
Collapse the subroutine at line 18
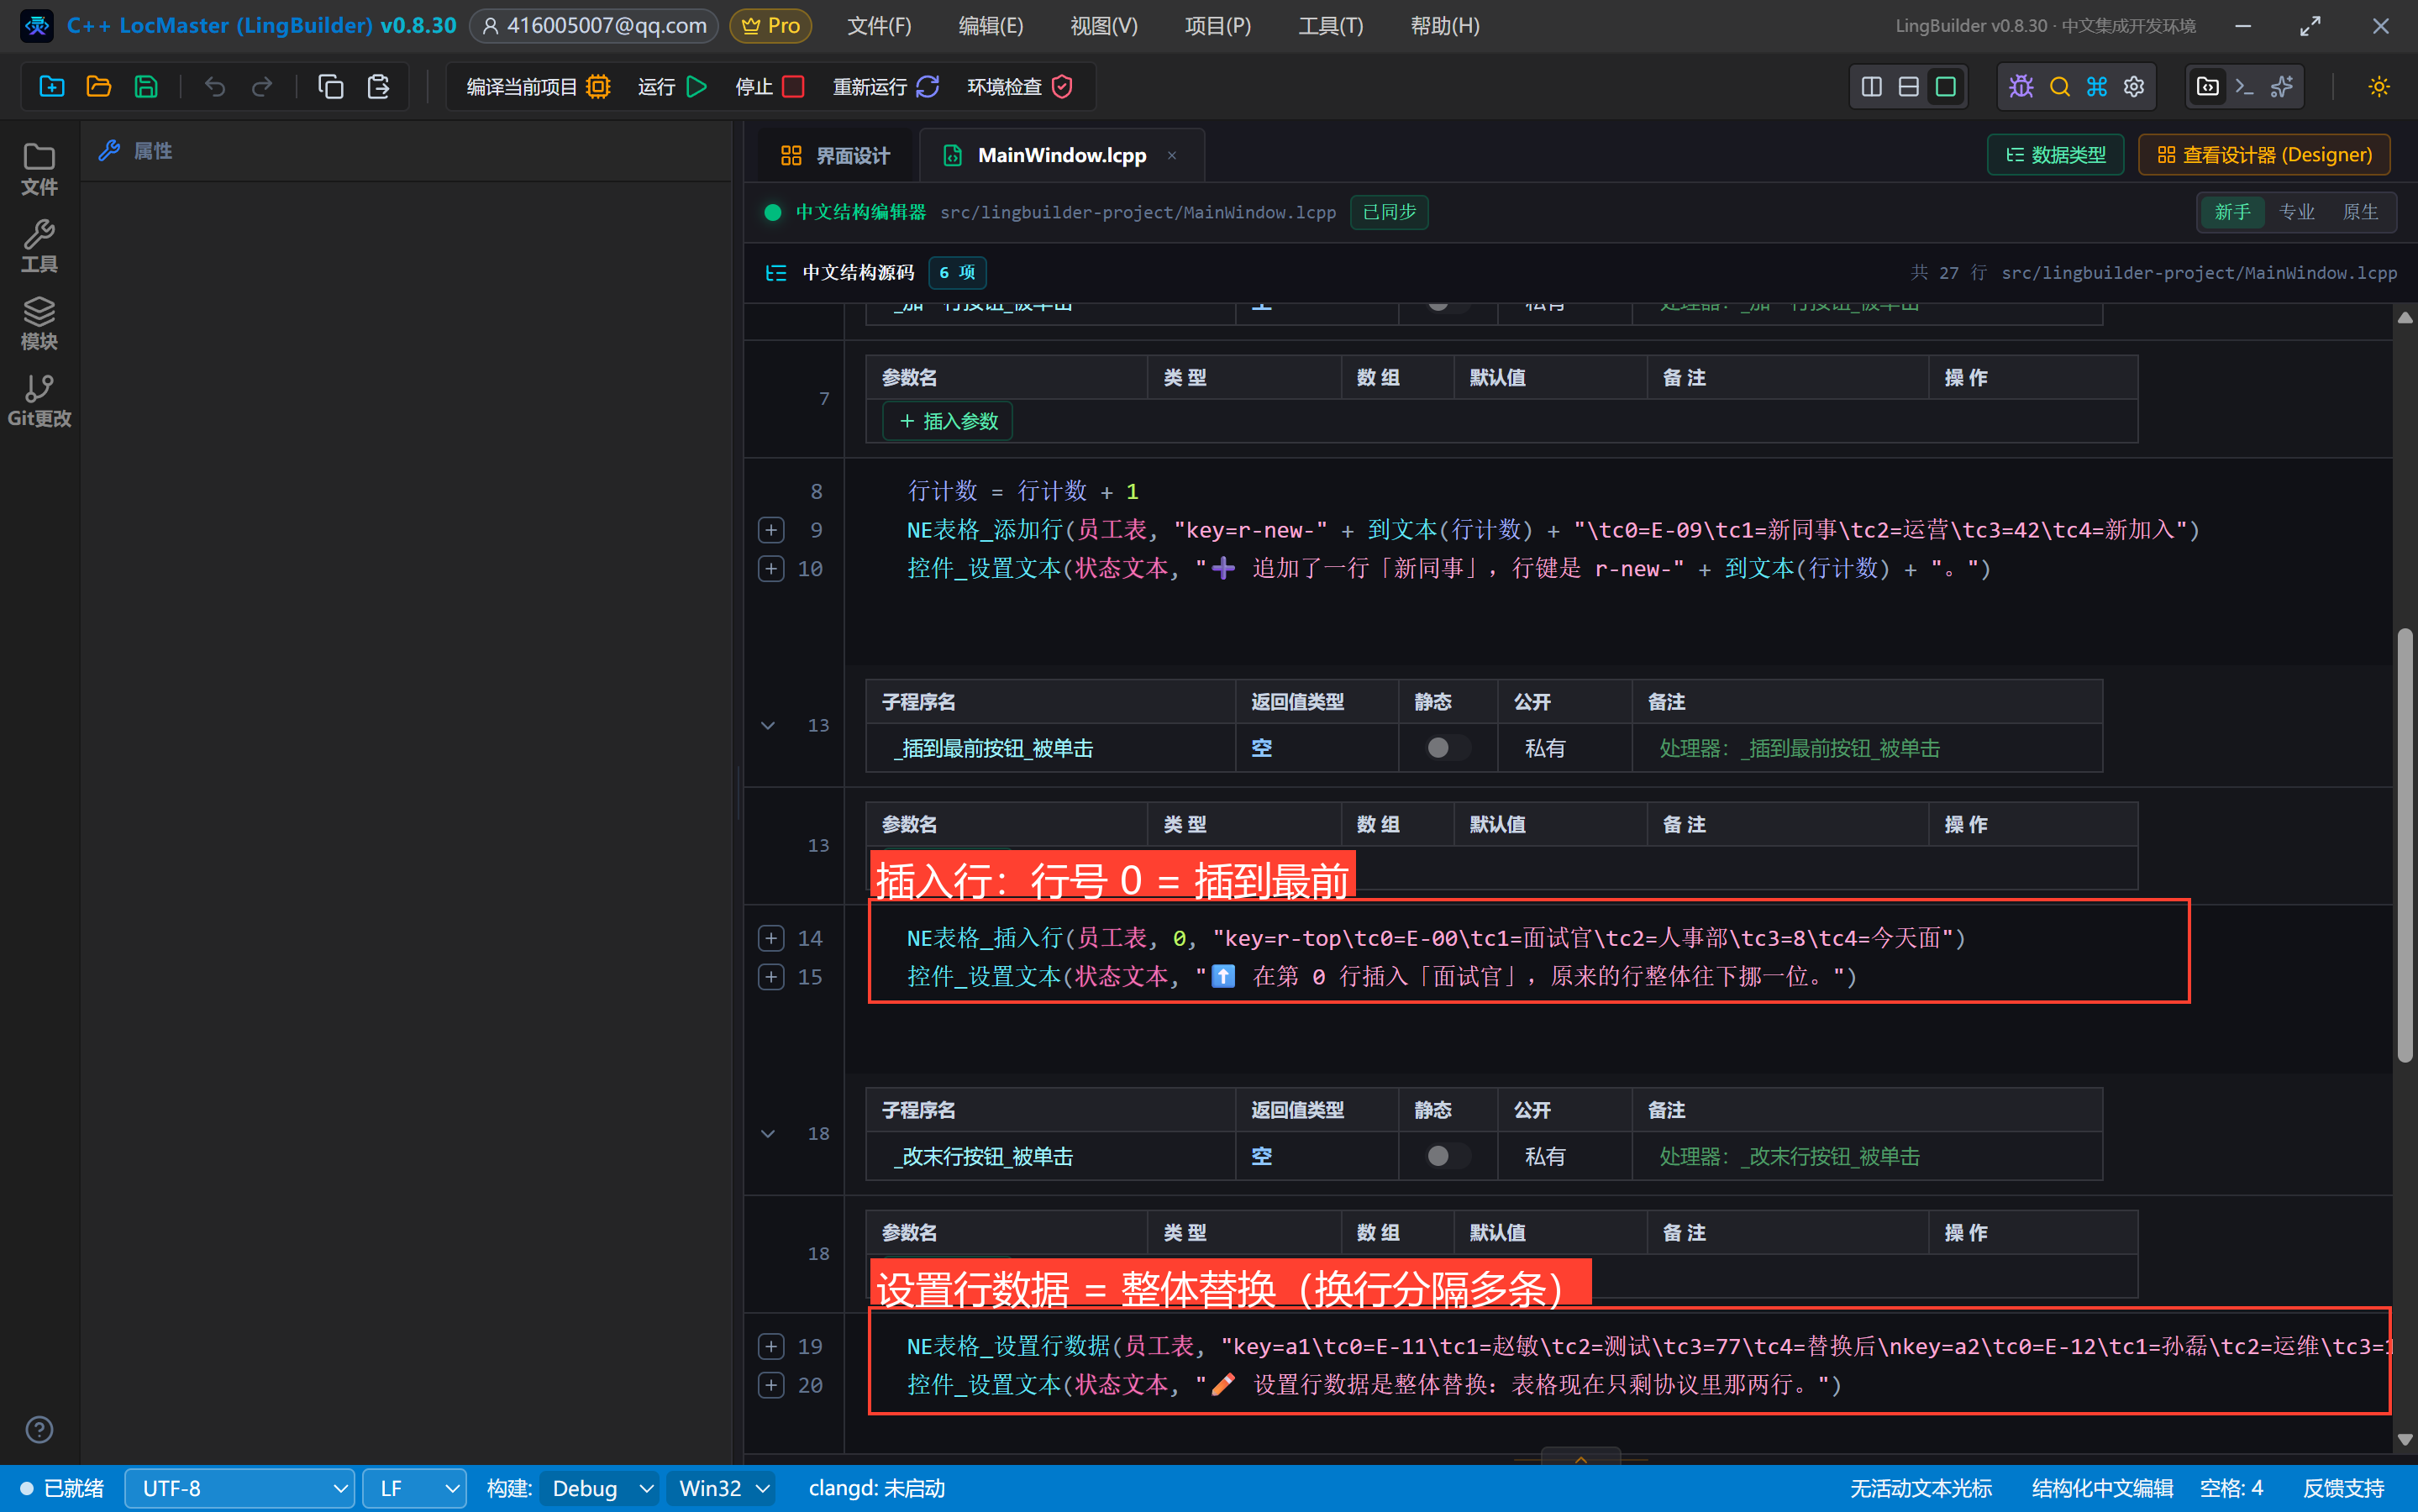768,1133
